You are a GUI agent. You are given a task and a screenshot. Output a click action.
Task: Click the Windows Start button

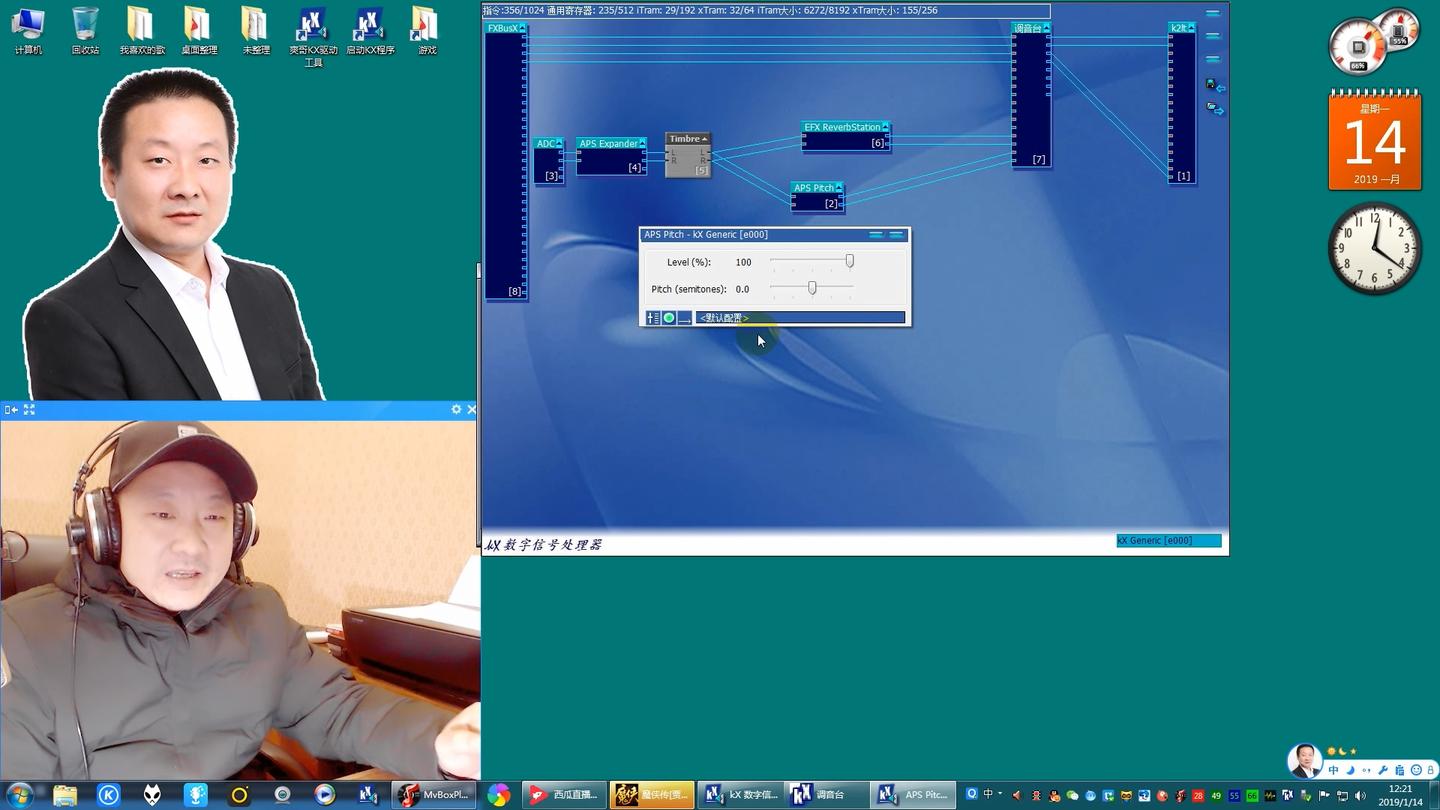click(19, 795)
